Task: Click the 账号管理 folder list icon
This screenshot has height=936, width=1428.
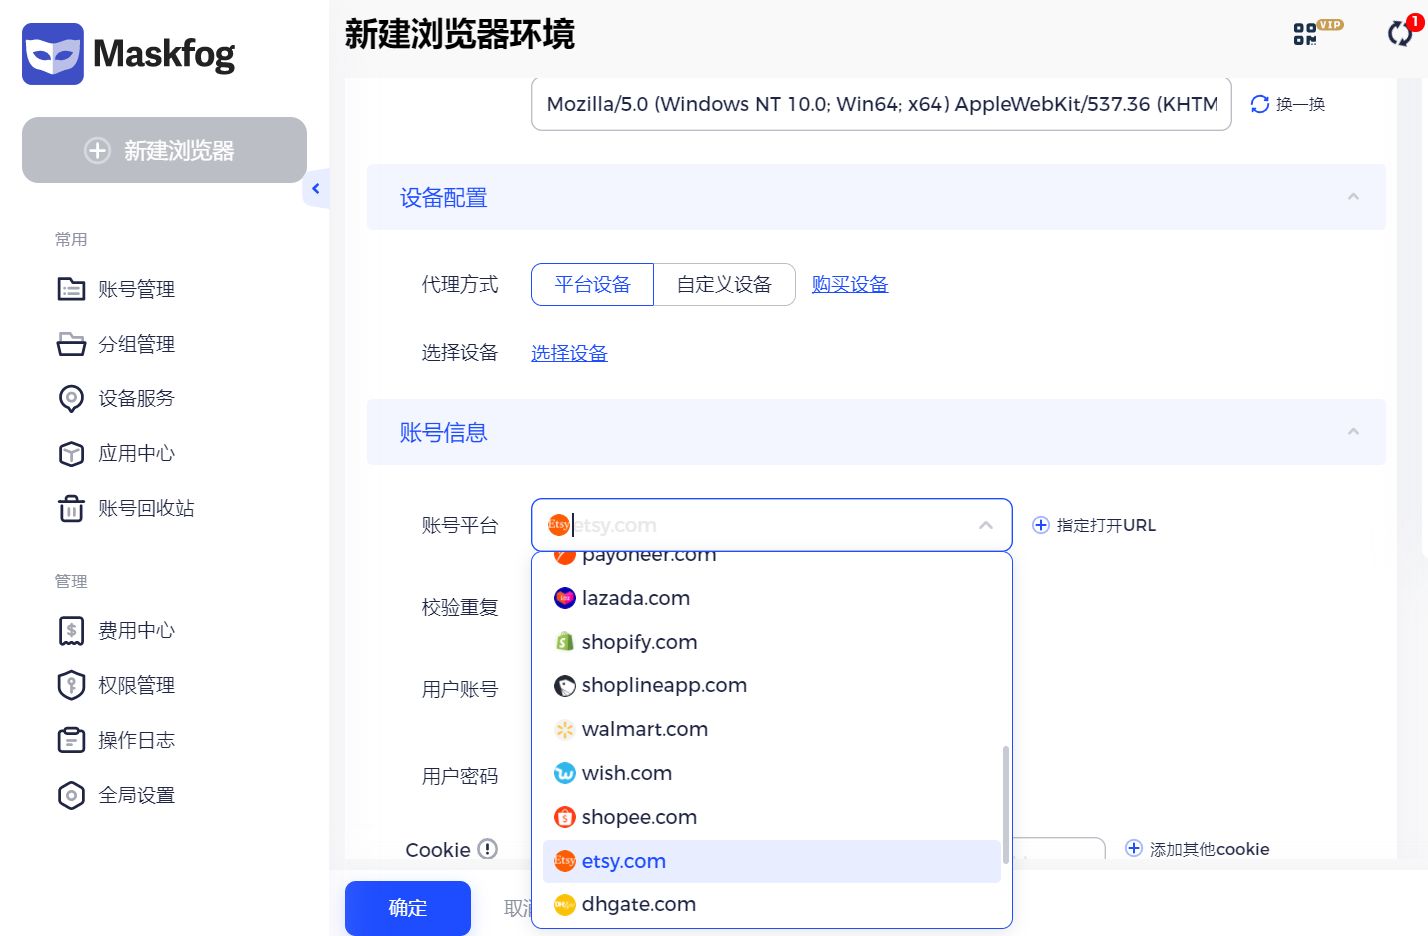Action: (71, 289)
